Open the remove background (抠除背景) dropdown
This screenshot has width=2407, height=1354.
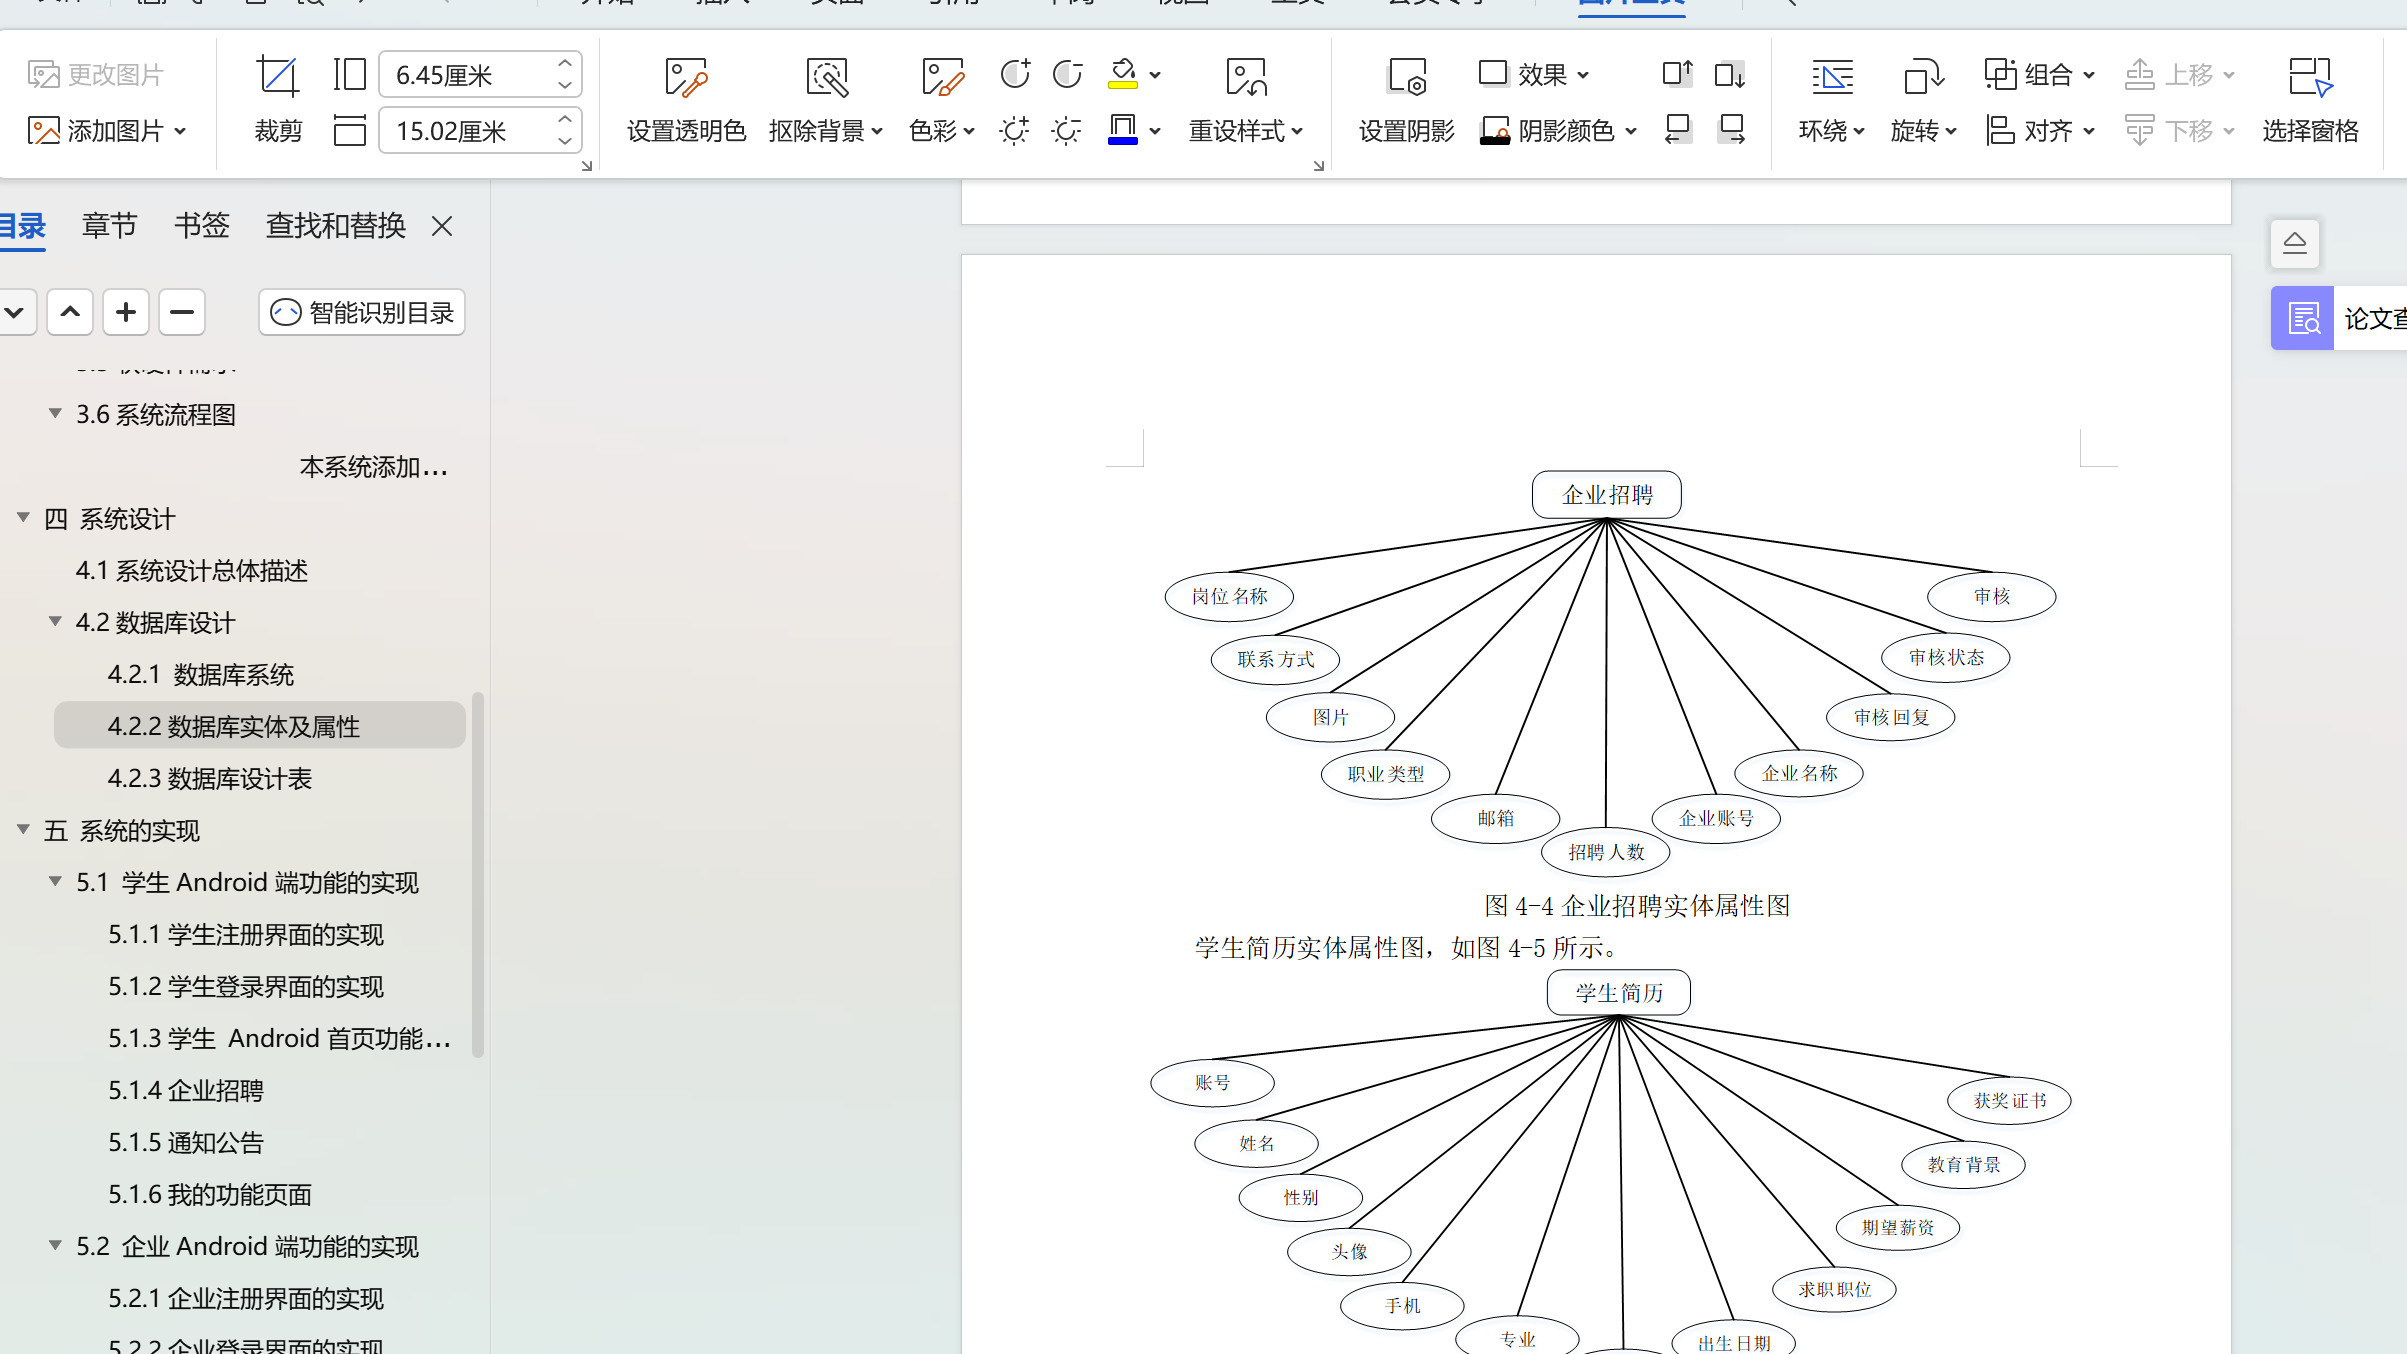click(877, 131)
